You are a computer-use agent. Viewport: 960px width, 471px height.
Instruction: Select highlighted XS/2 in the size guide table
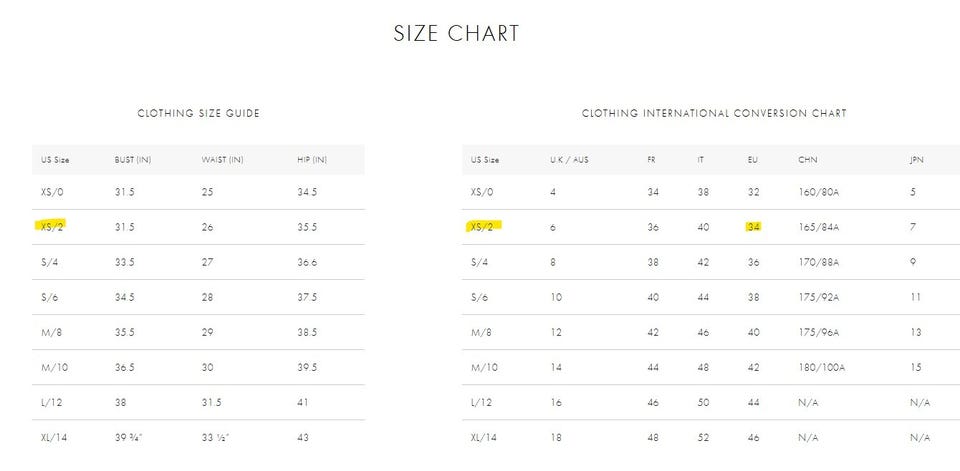pyautogui.click(x=53, y=227)
